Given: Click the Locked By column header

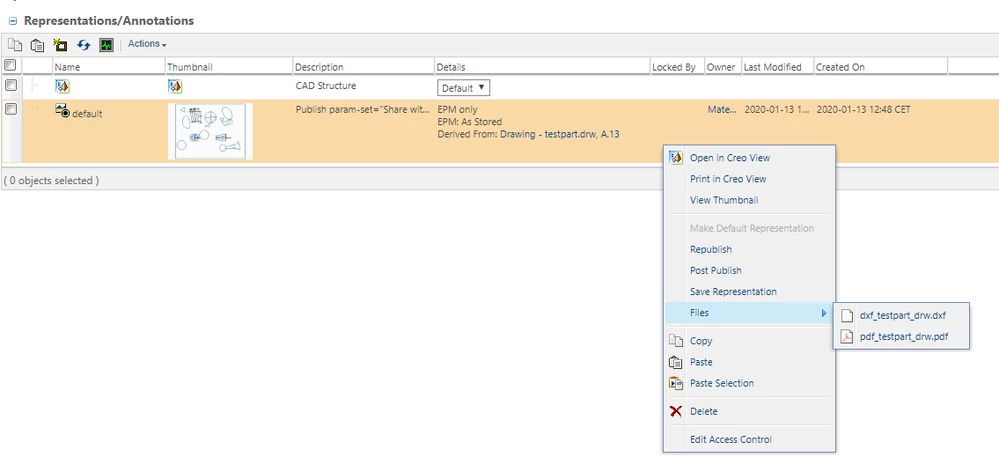Looking at the screenshot, I should 674,67.
